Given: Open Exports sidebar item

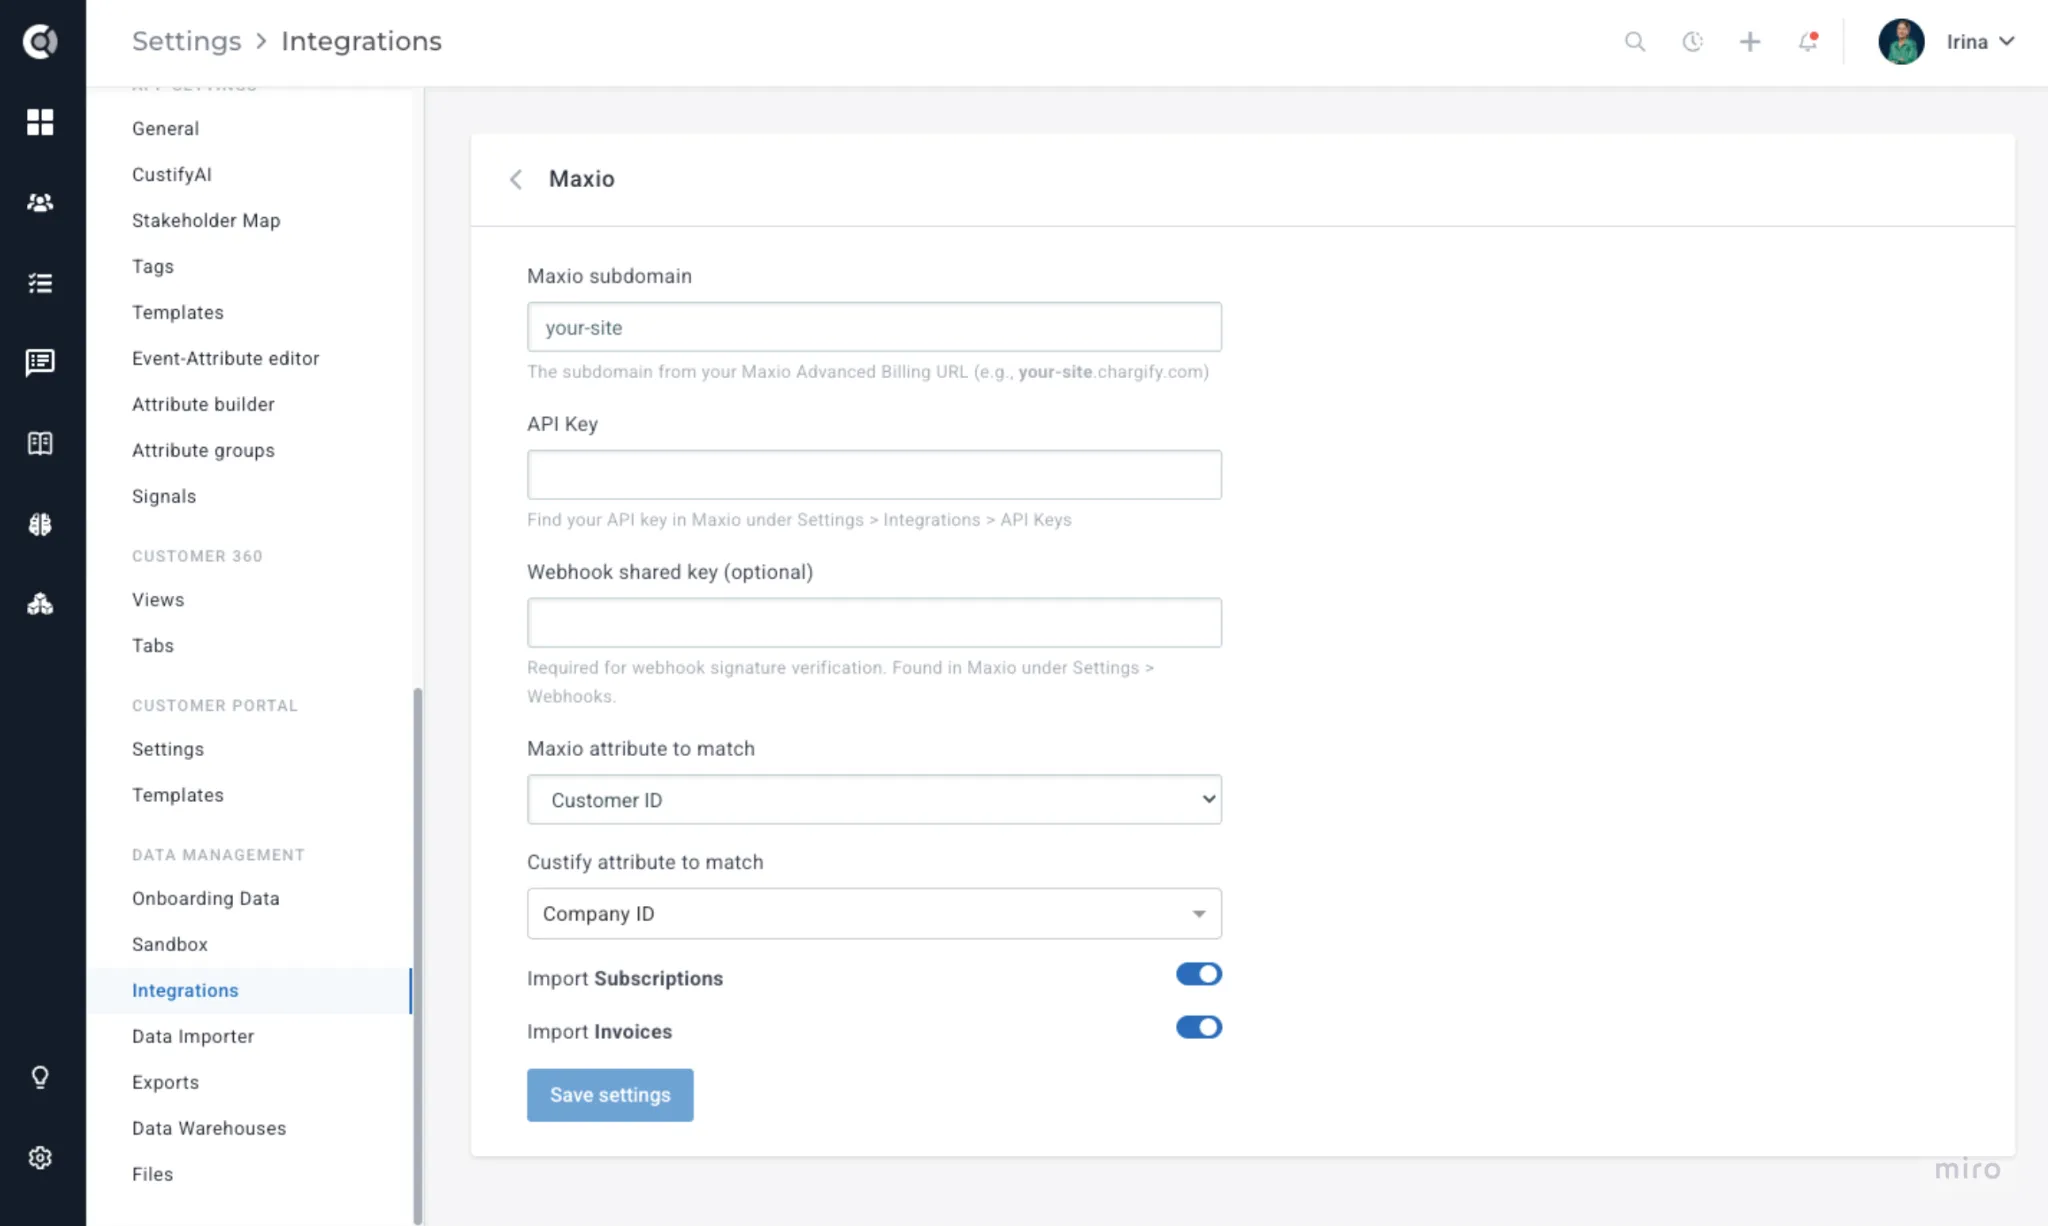Looking at the screenshot, I should [165, 1082].
